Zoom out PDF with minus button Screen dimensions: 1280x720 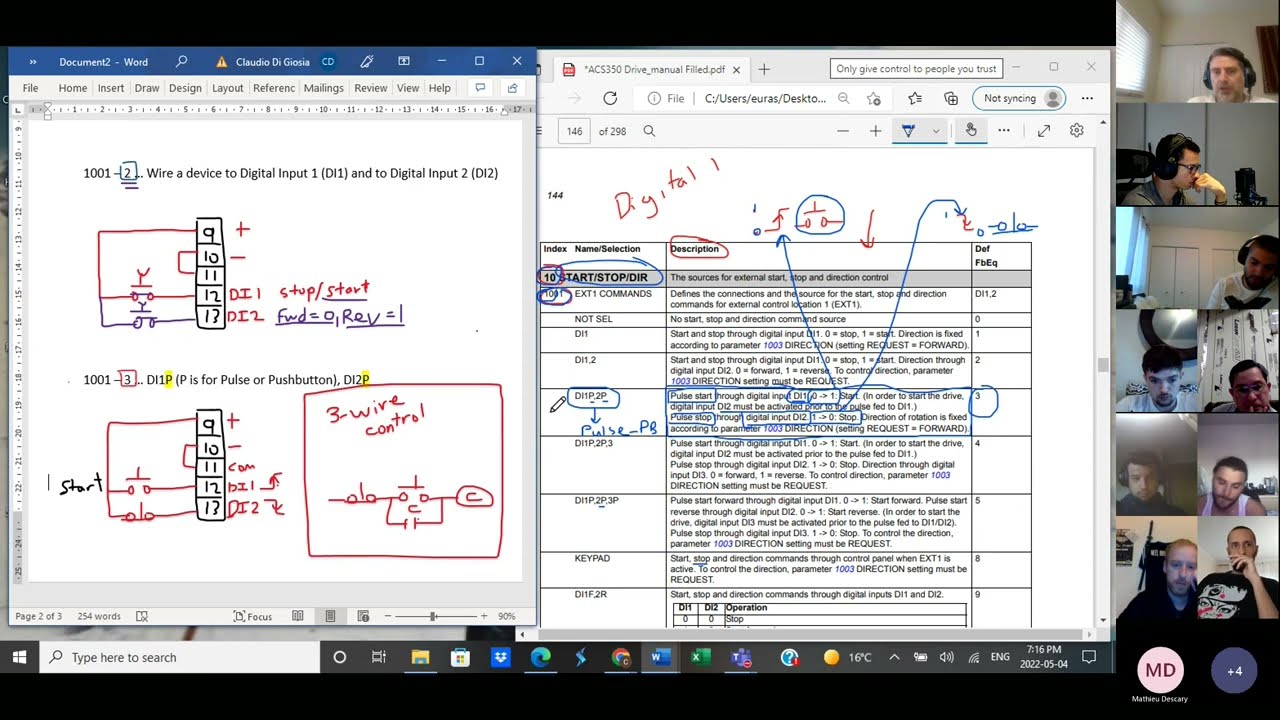click(x=843, y=131)
